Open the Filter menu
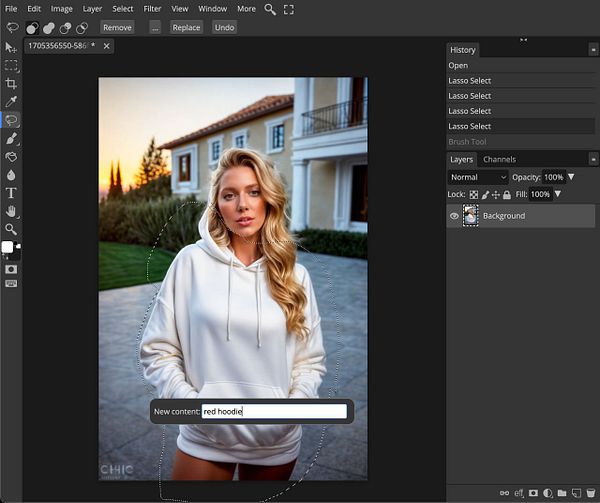This screenshot has height=503, width=600. (x=152, y=9)
